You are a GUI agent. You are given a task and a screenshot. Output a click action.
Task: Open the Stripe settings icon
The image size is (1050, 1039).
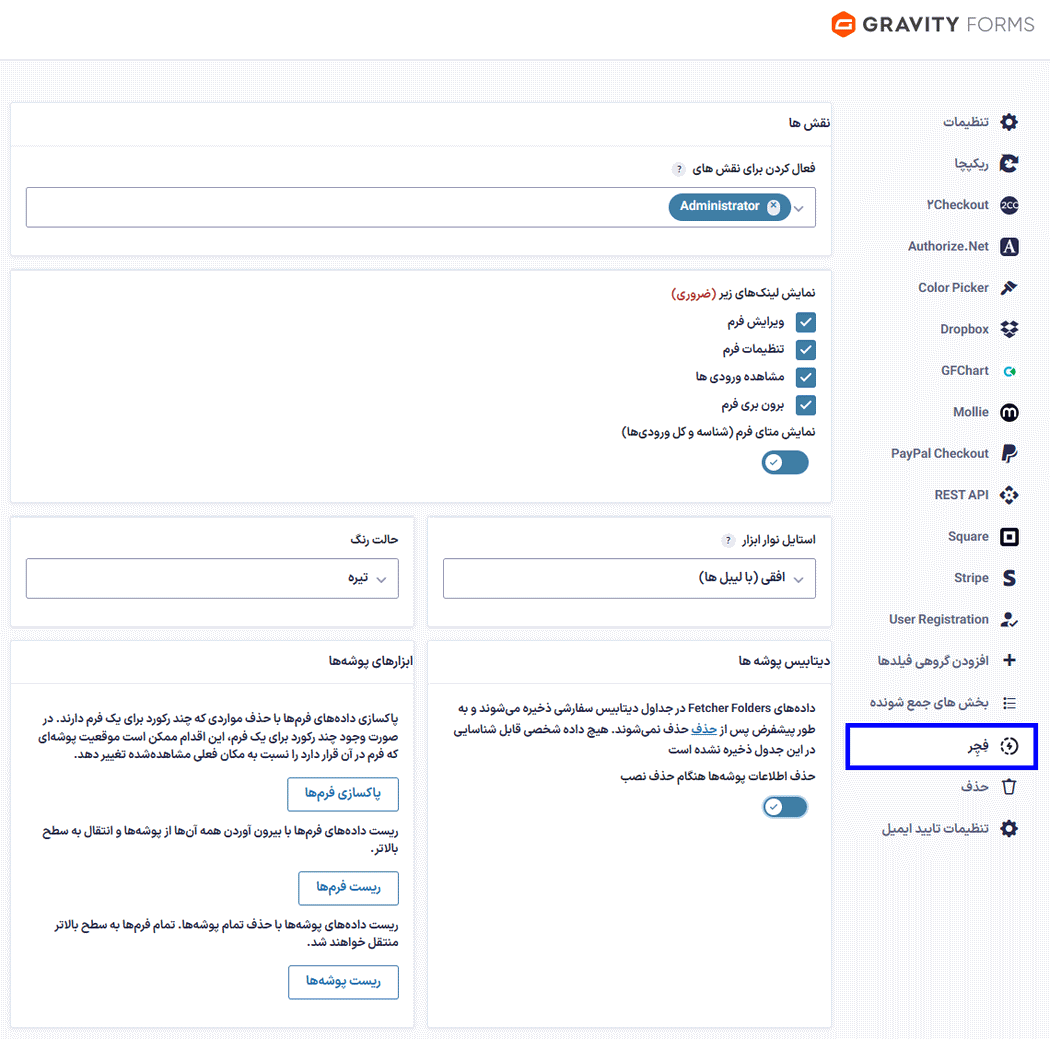pos(1009,578)
